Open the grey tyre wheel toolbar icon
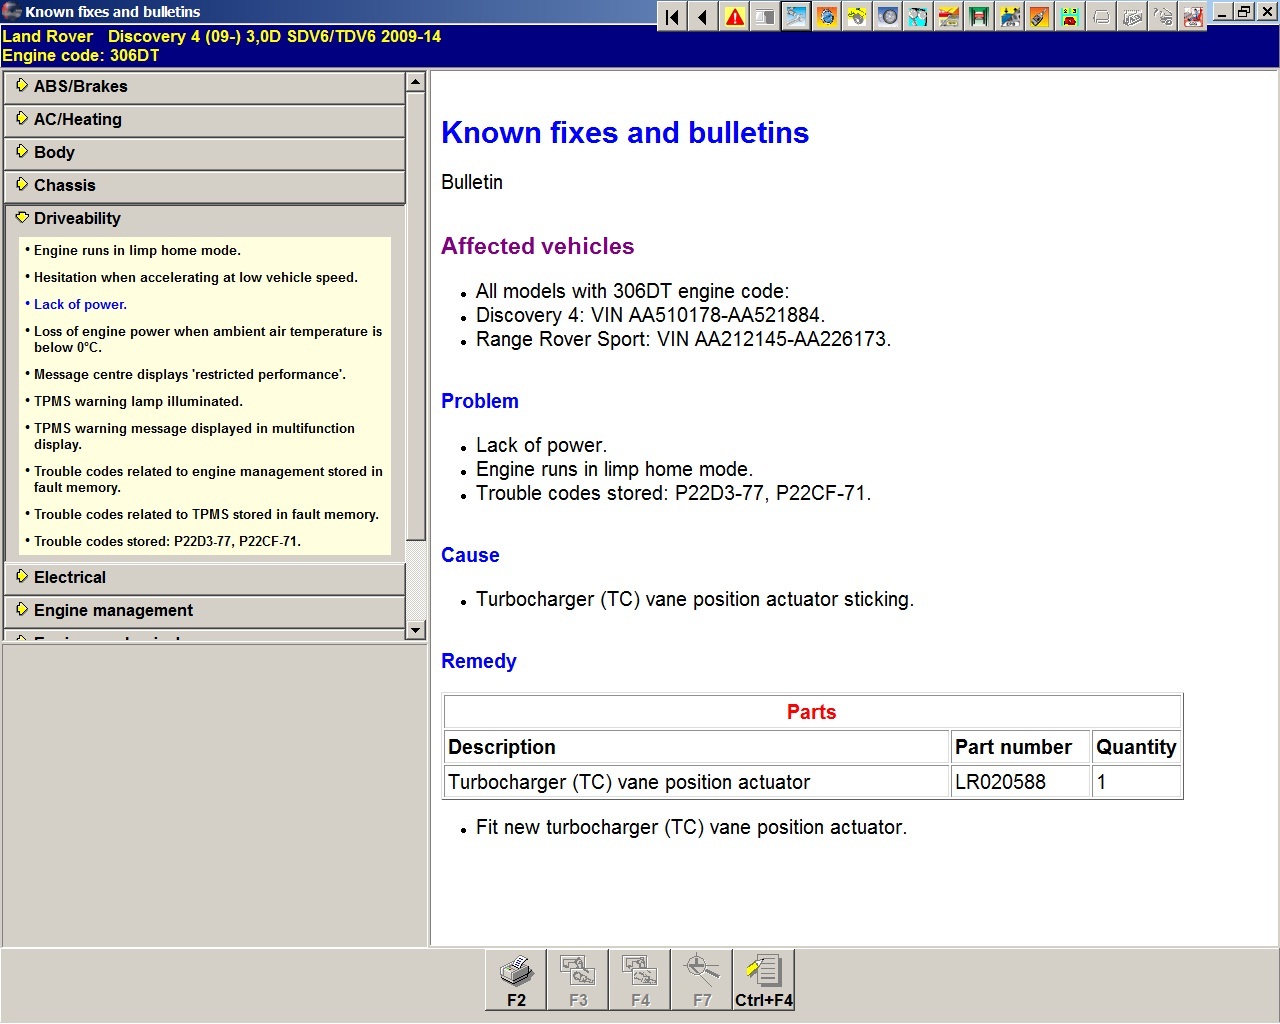Screen dimensions: 1280x1024 tap(888, 17)
